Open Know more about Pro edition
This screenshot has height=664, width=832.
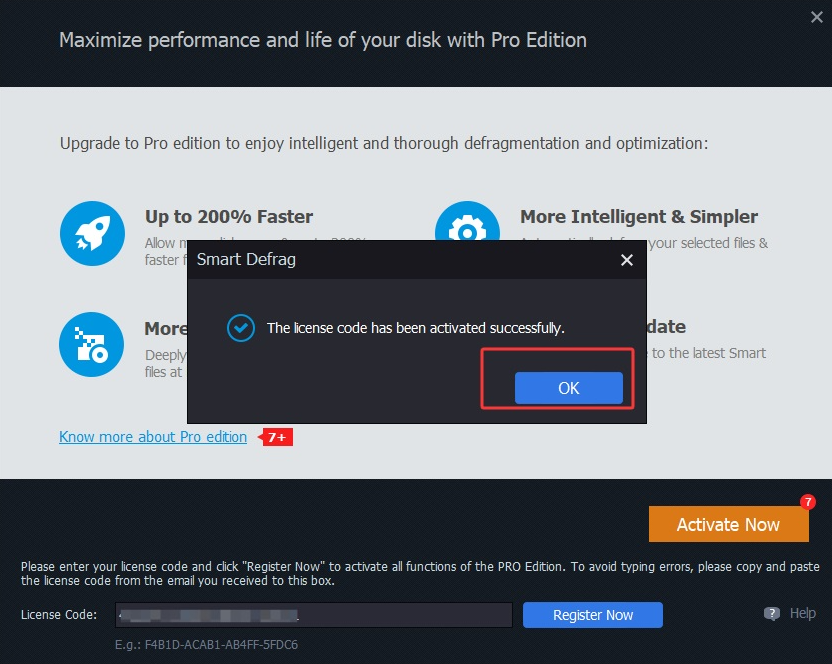(152, 437)
